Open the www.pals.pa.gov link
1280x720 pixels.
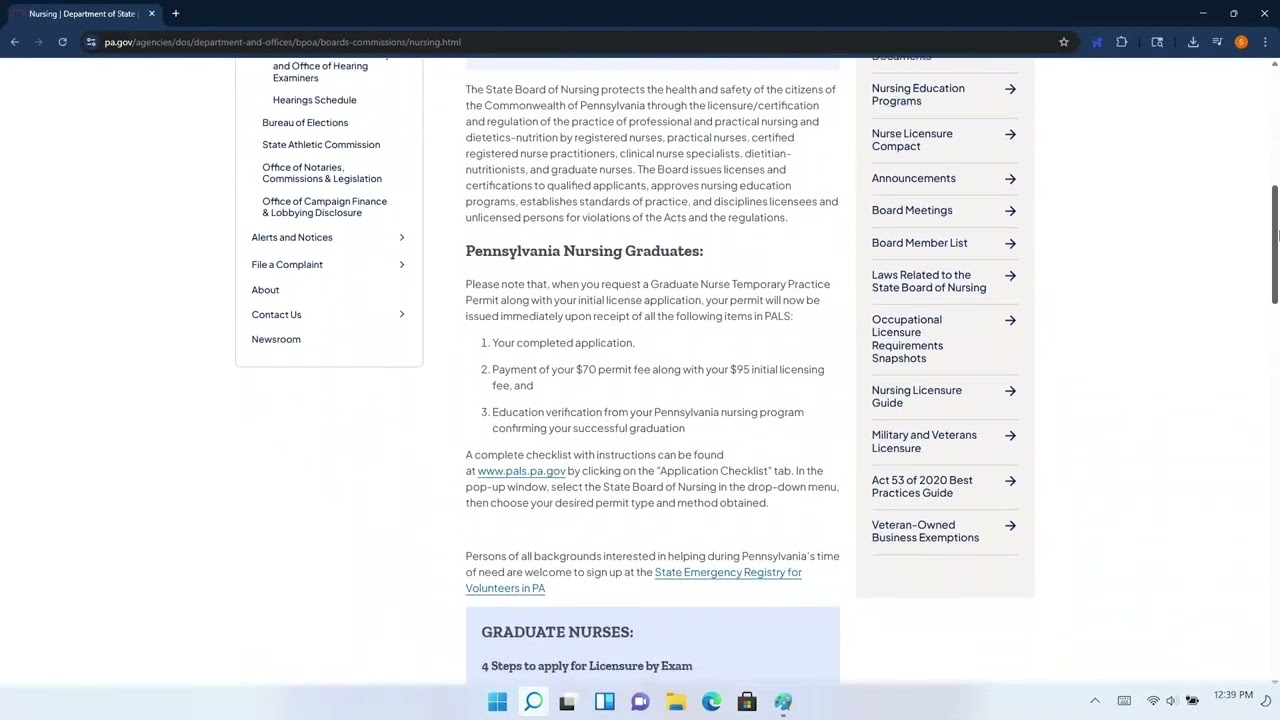(x=521, y=471)
